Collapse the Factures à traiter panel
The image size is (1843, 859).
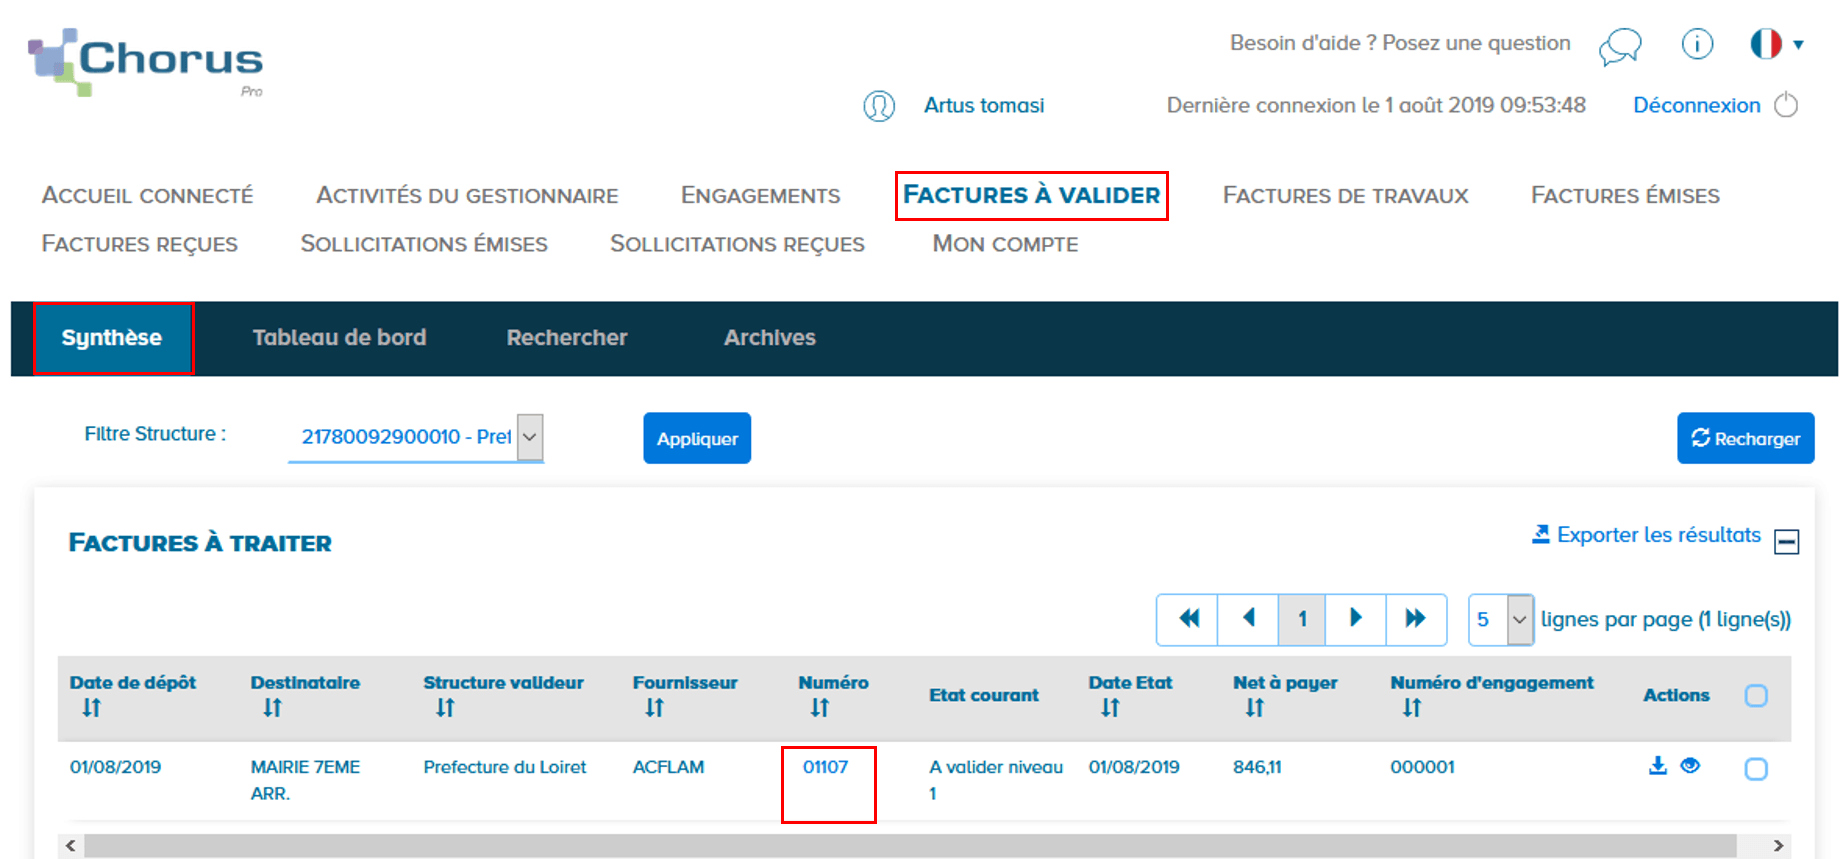tap(1787, 542)
